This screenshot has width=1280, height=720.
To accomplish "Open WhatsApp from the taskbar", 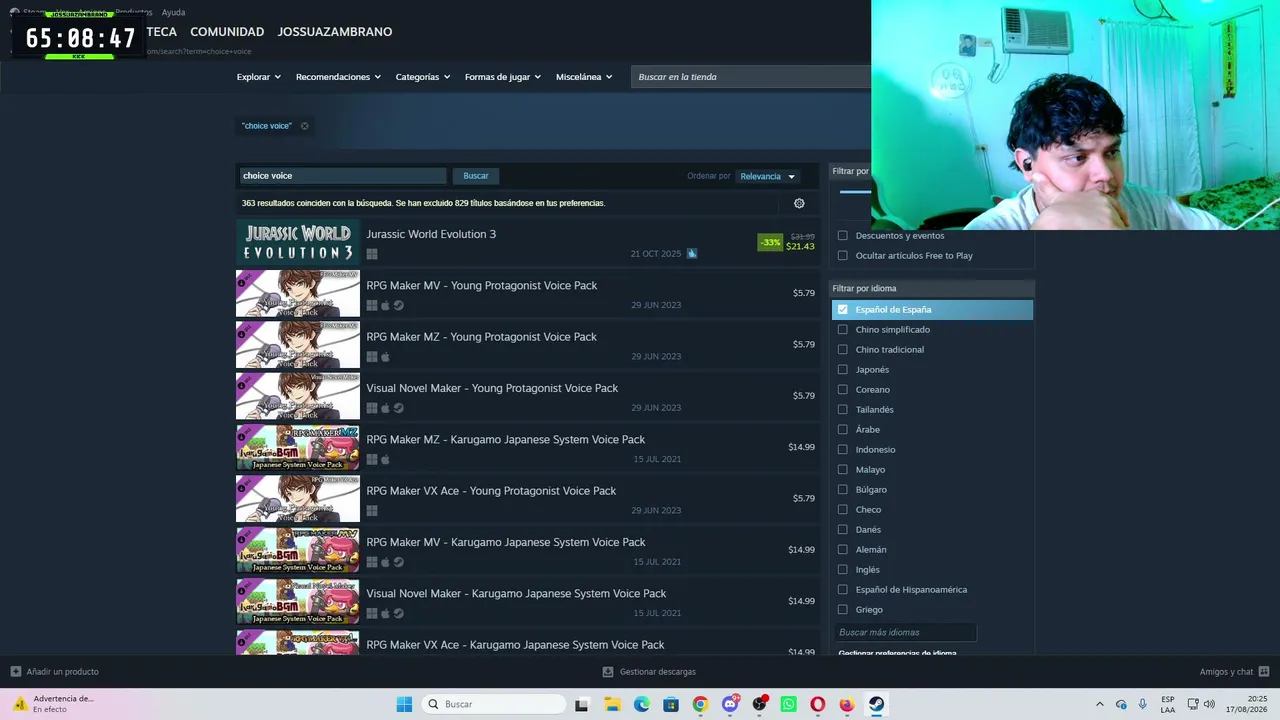I will (789, 704).
